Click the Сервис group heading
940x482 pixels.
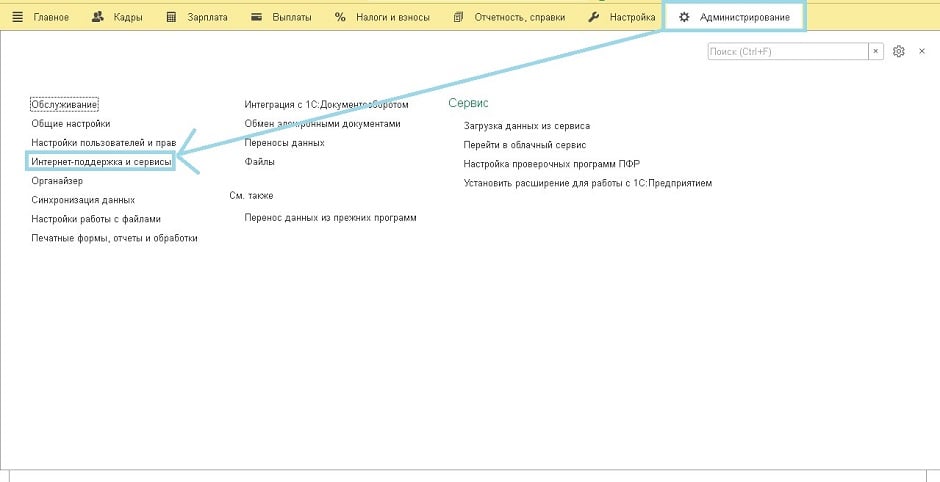point(468,103)
